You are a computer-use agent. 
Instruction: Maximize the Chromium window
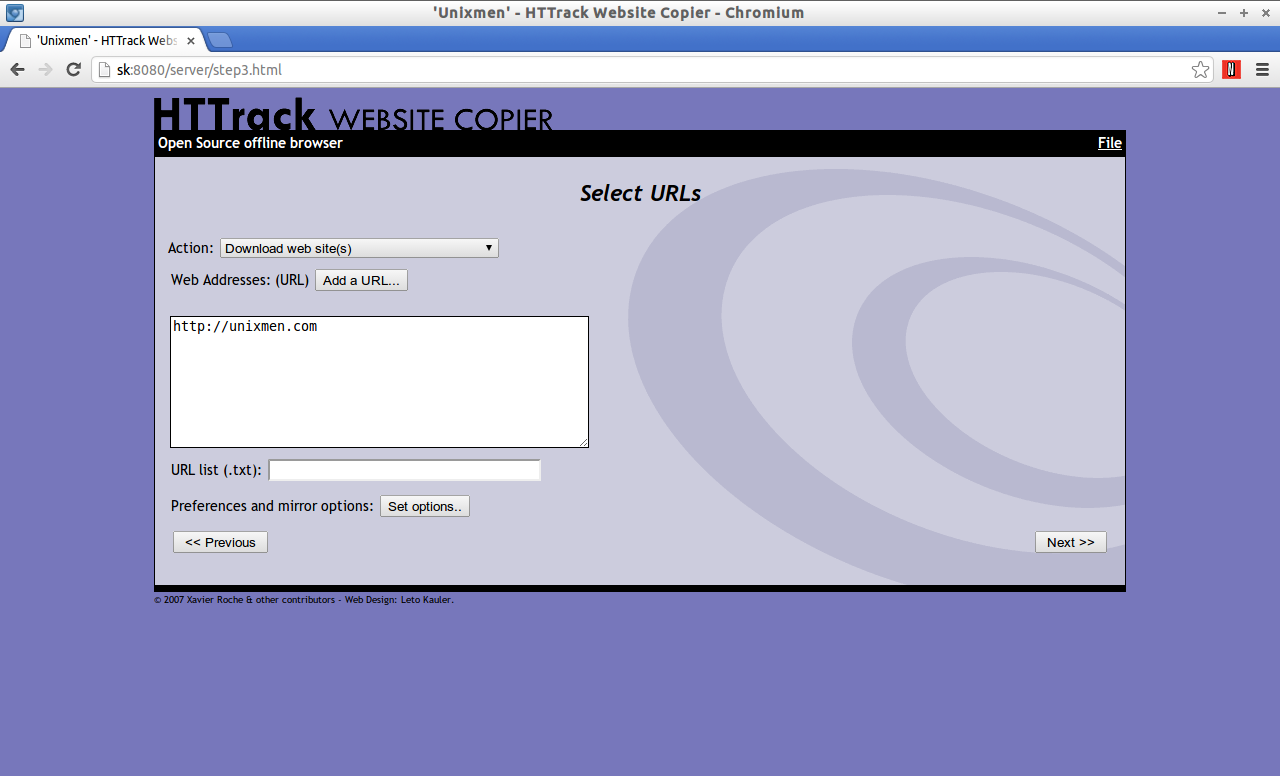point(1244,13)
